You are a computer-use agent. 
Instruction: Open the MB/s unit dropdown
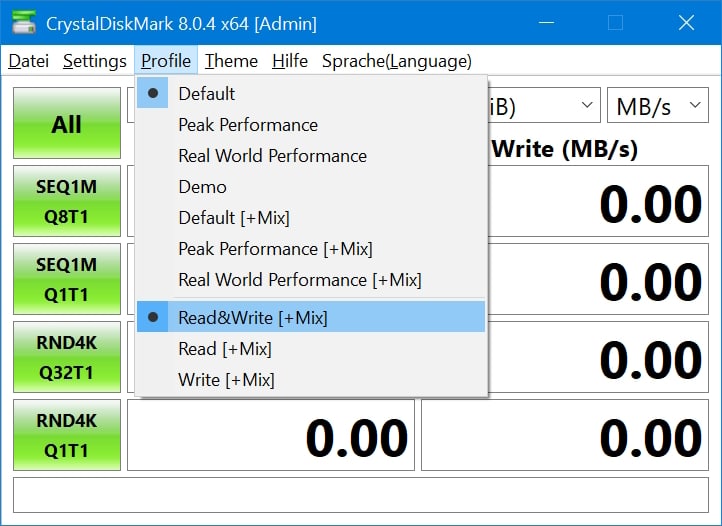[x=658, y=105]
